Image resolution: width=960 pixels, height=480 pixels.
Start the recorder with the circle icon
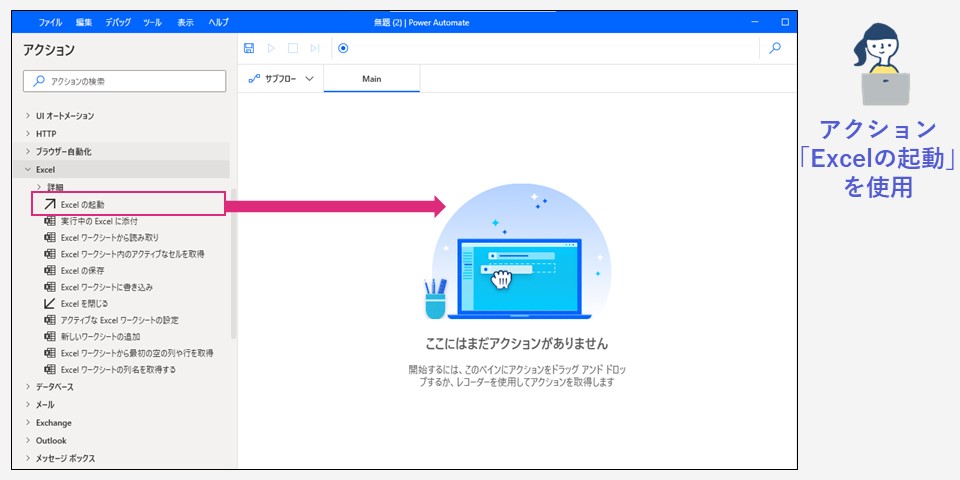click(343, 48)
